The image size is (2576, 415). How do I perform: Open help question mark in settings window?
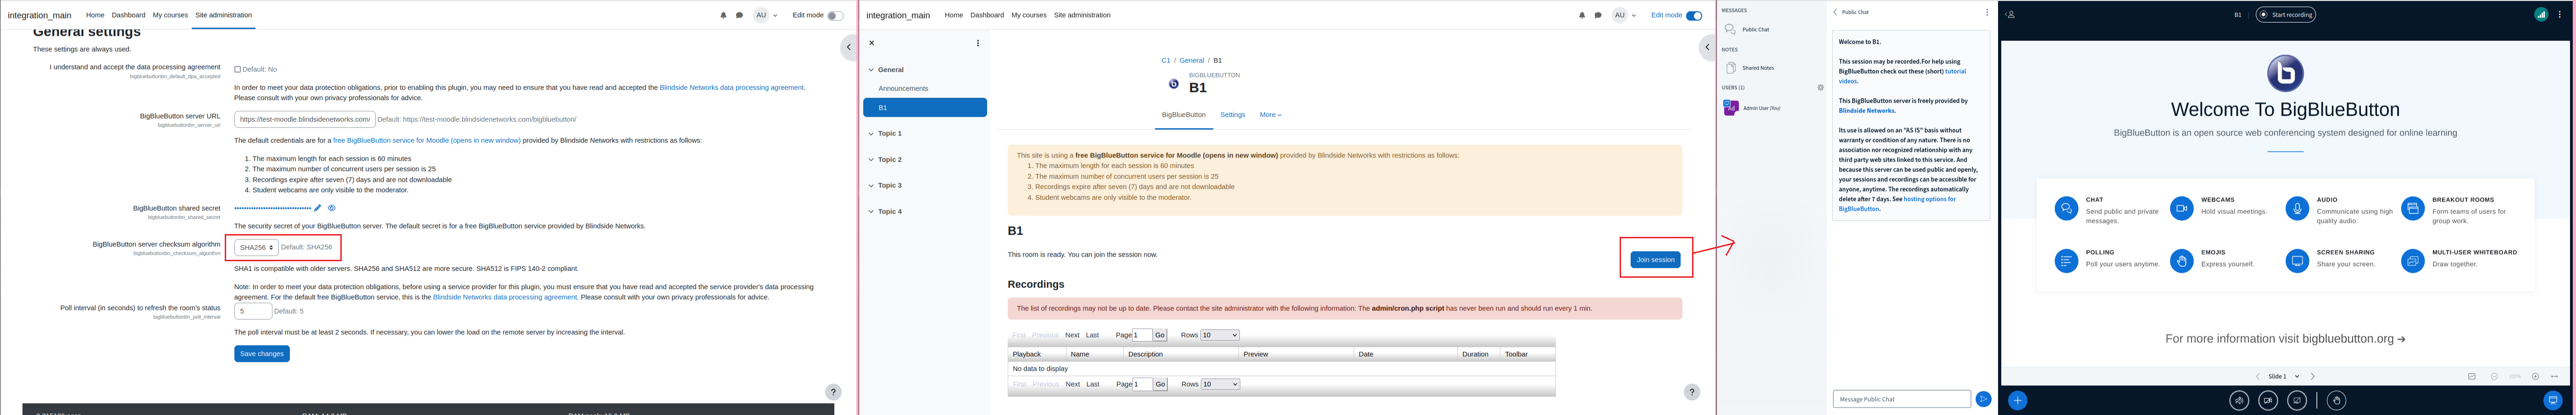coord(833,392)
